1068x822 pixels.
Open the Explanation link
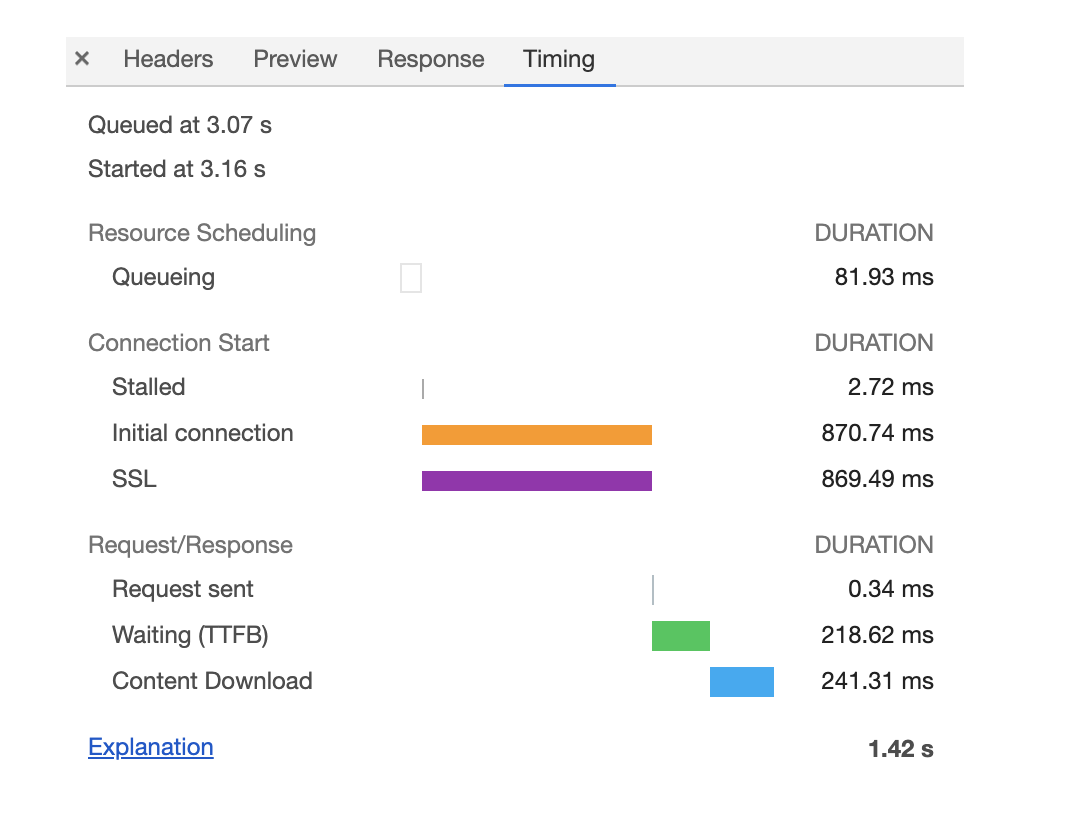(151, 747)
